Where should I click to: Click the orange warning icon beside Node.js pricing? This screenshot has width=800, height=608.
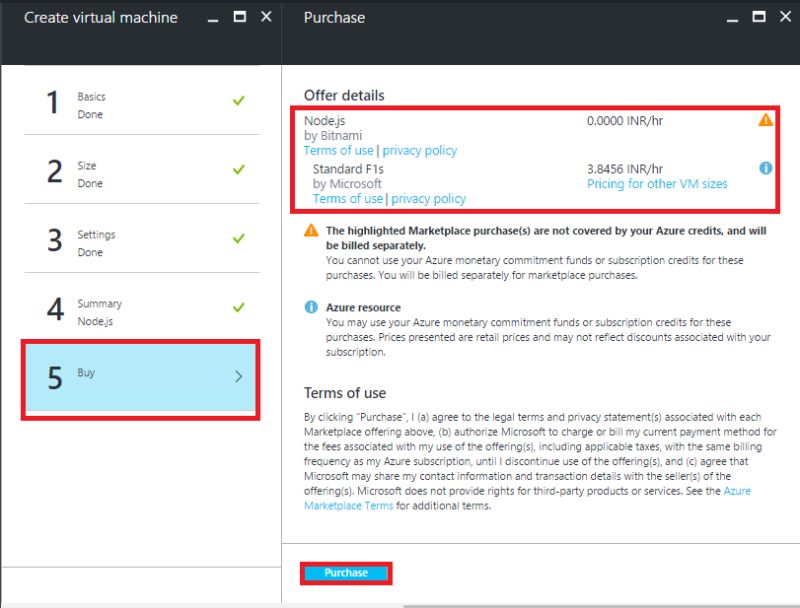tap(765, 119)
